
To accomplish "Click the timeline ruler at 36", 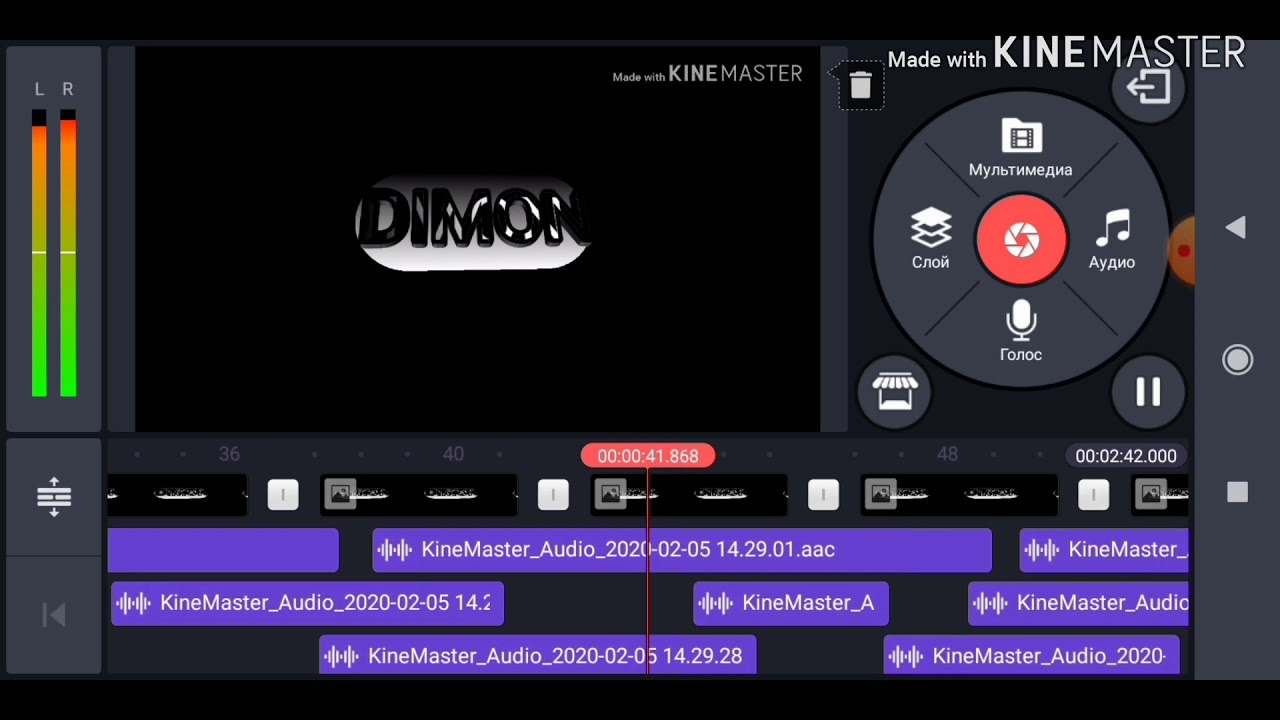I will coord(229,454).
